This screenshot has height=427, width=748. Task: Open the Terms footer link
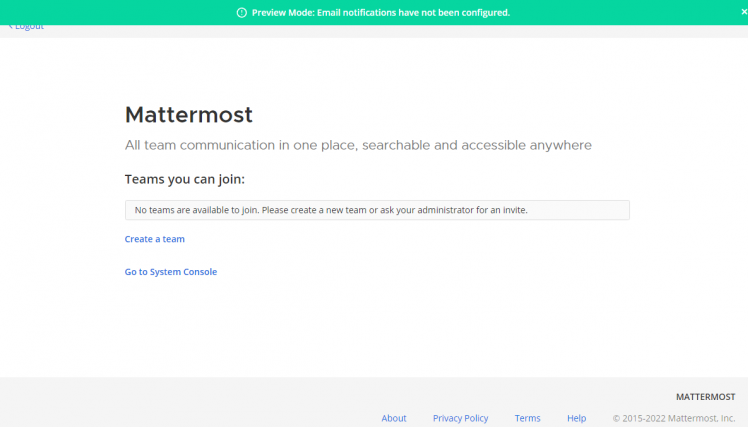click(527, 418)
